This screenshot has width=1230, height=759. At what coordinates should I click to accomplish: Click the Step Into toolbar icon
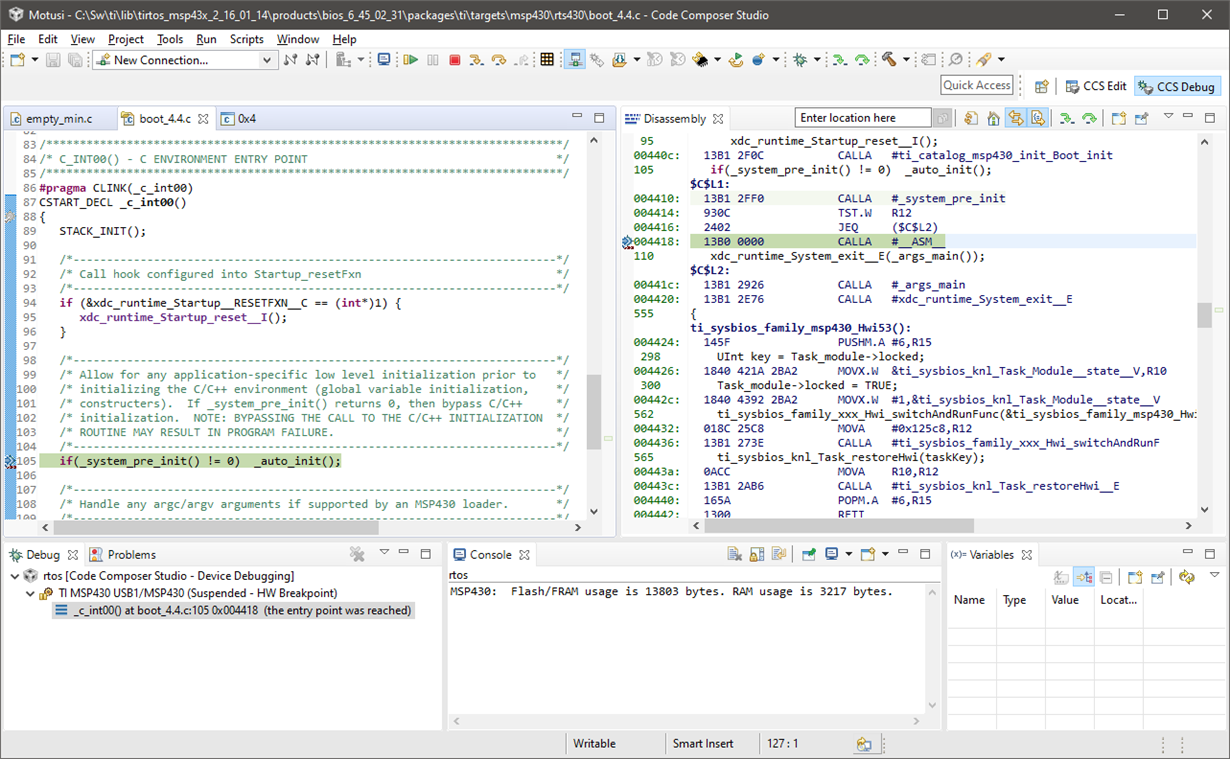point(477,60)
